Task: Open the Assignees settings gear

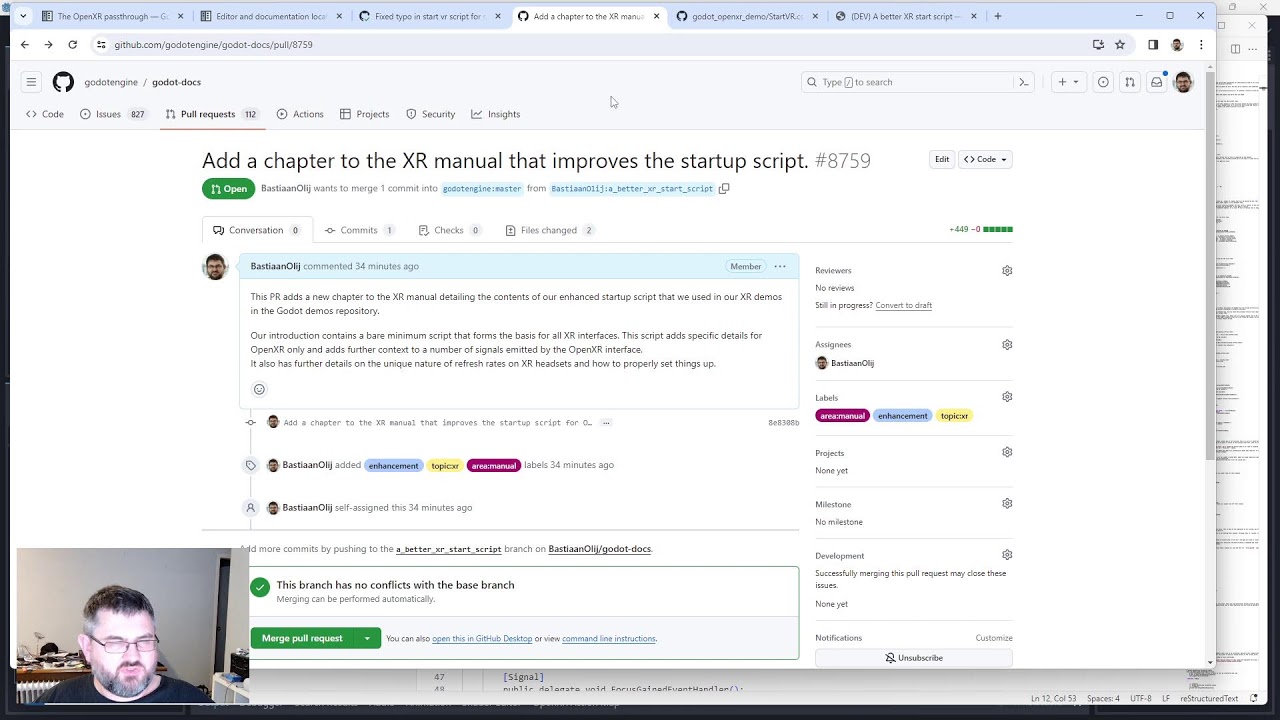Action: [x=1007, y=344]
